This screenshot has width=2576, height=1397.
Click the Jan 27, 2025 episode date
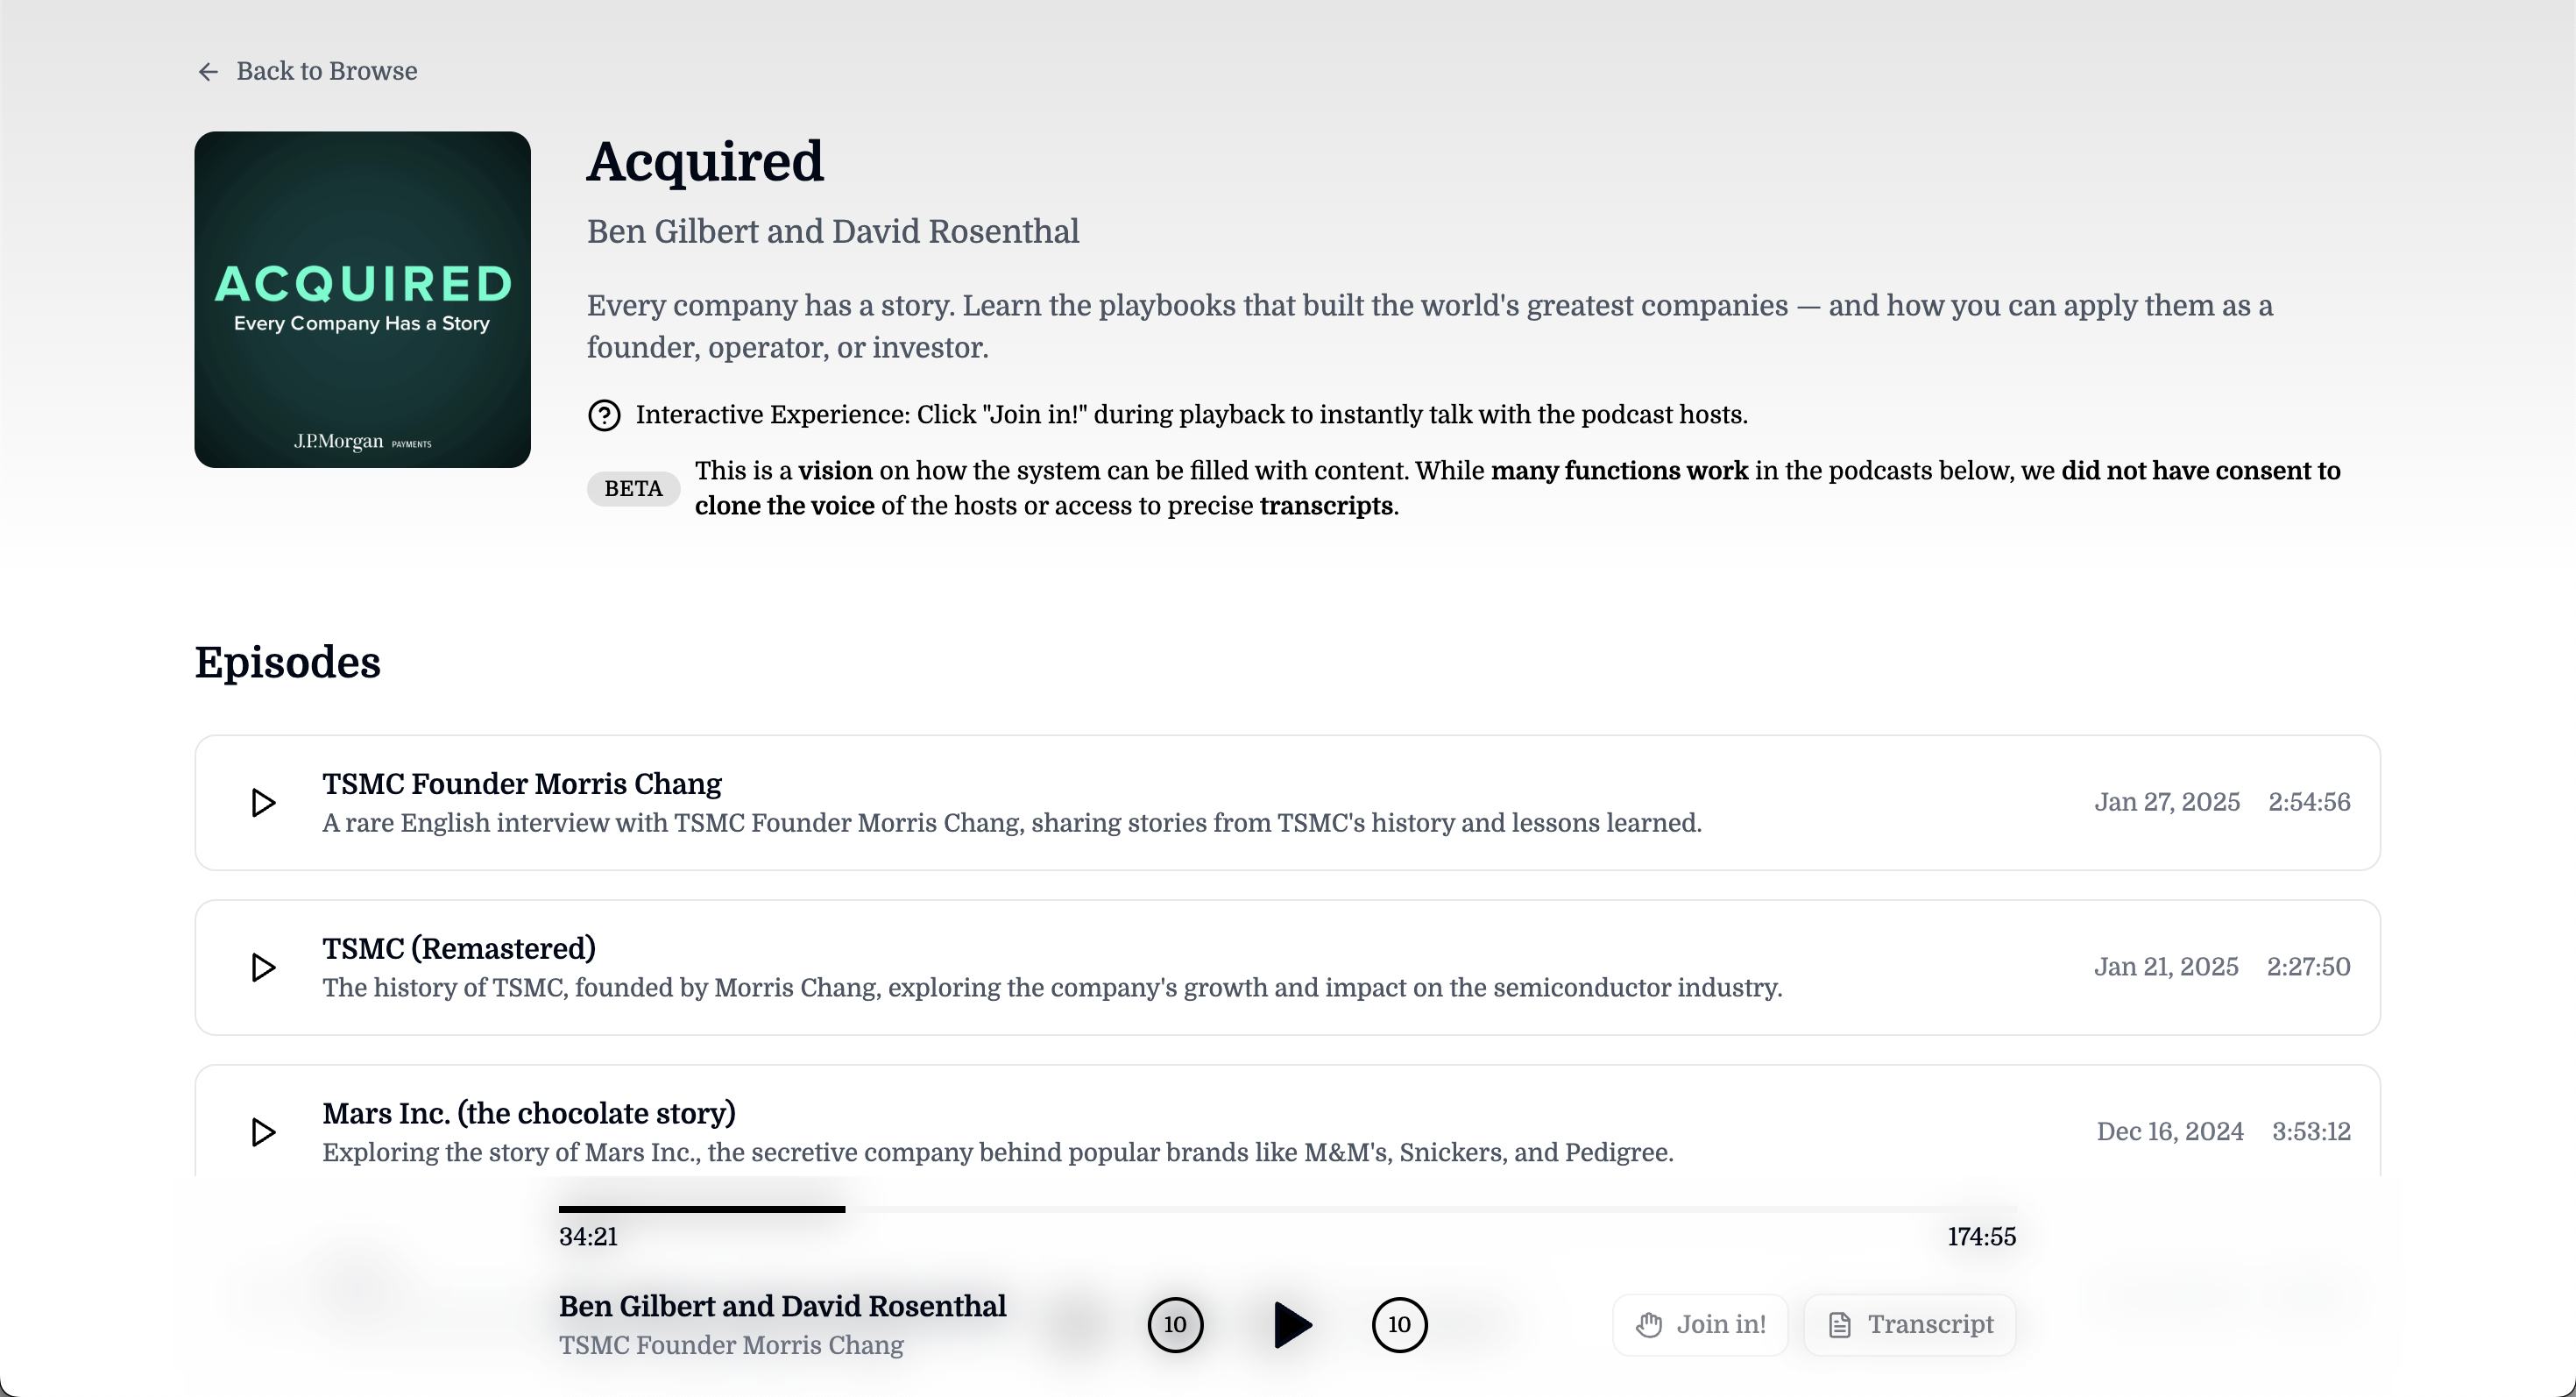pos(2167,803)
